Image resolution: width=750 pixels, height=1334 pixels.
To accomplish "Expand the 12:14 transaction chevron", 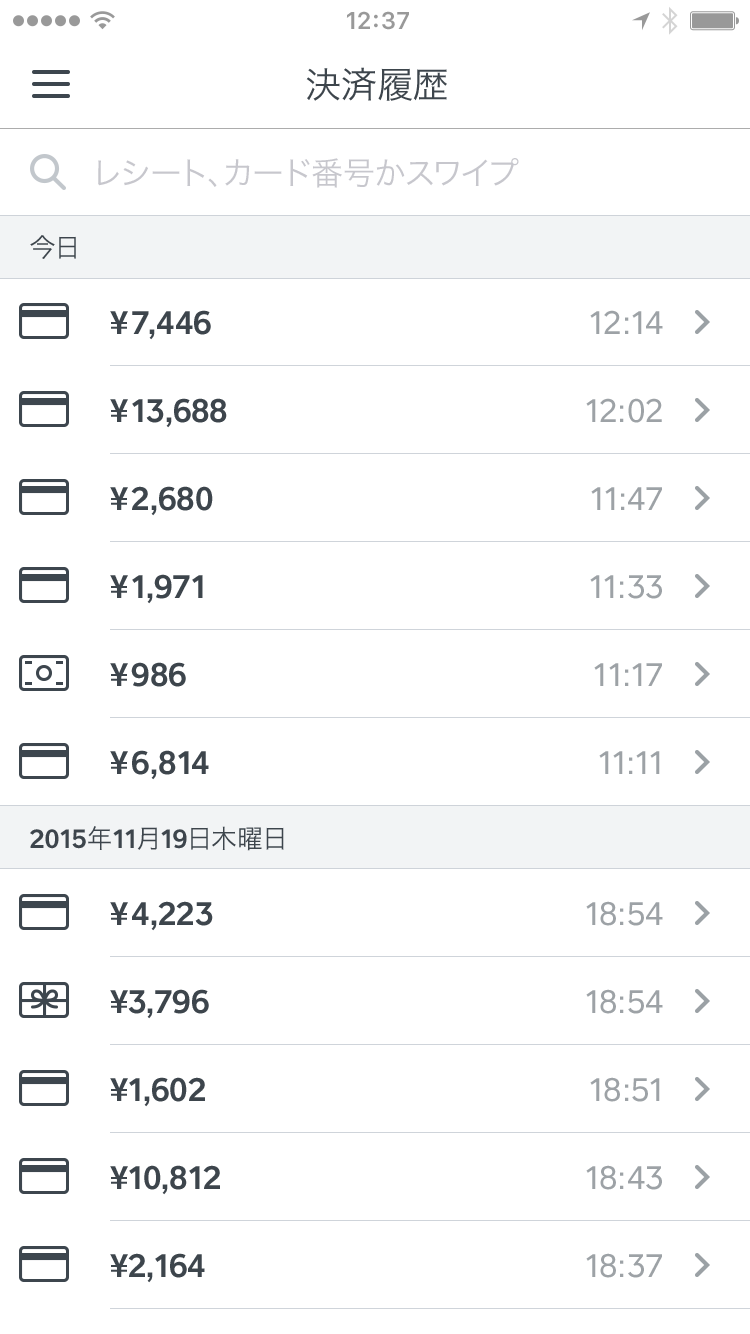I will click(702, 322).
